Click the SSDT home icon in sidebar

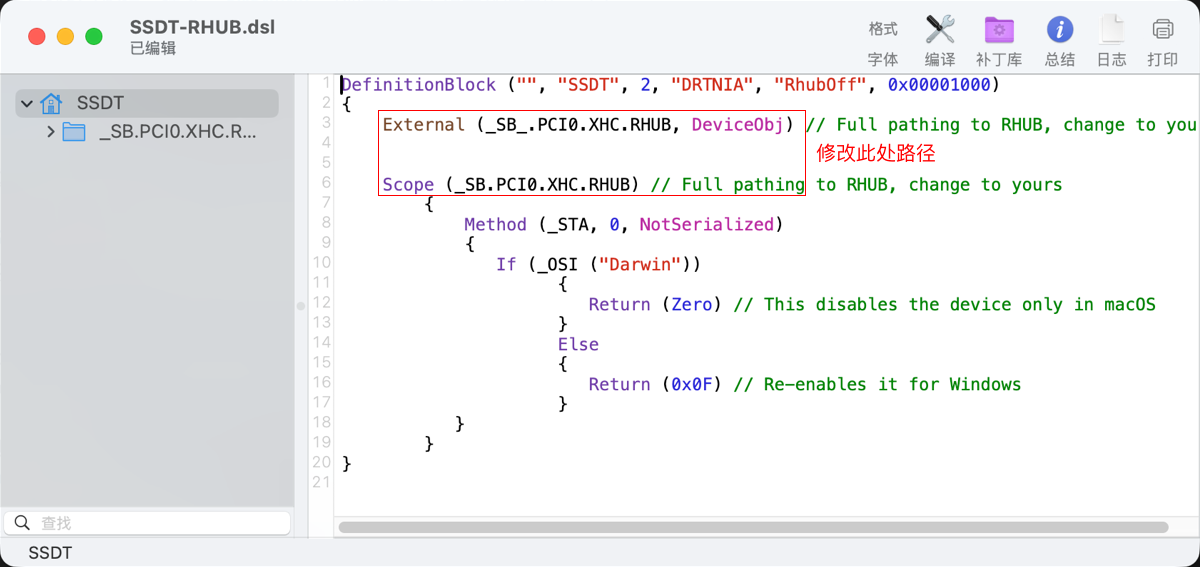[52, 103]
